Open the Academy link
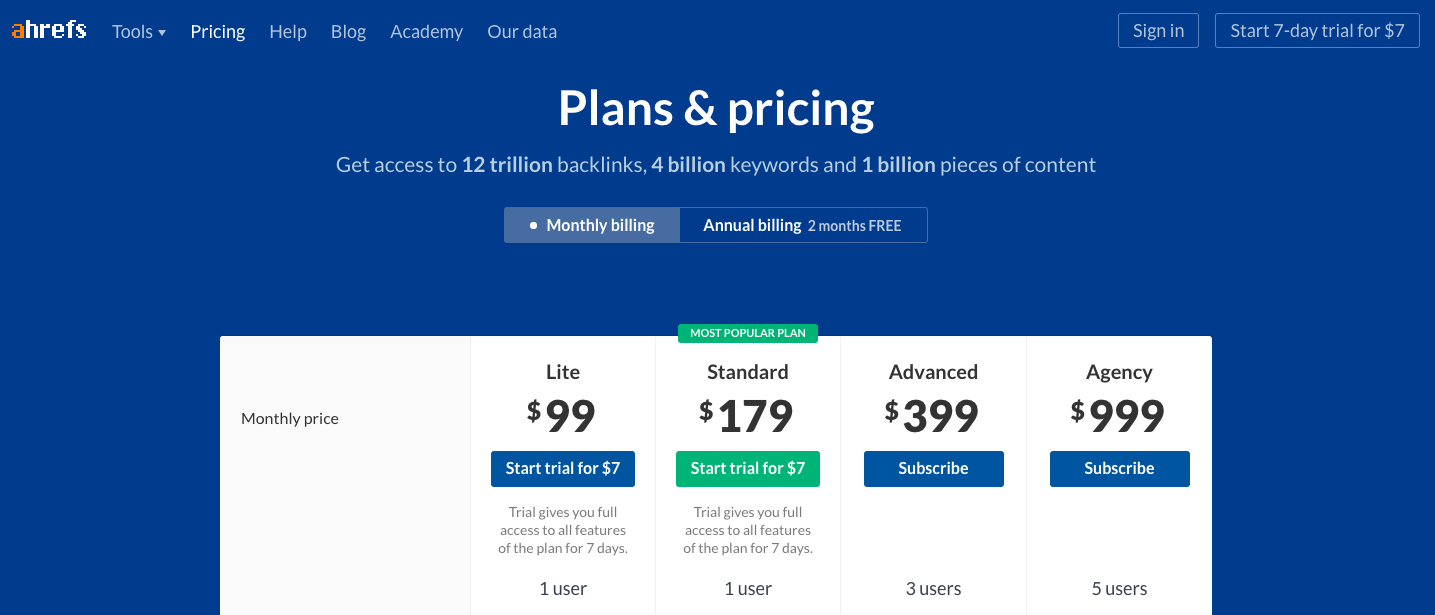This screenshot has width=1435, height=615. coord(427,32)
